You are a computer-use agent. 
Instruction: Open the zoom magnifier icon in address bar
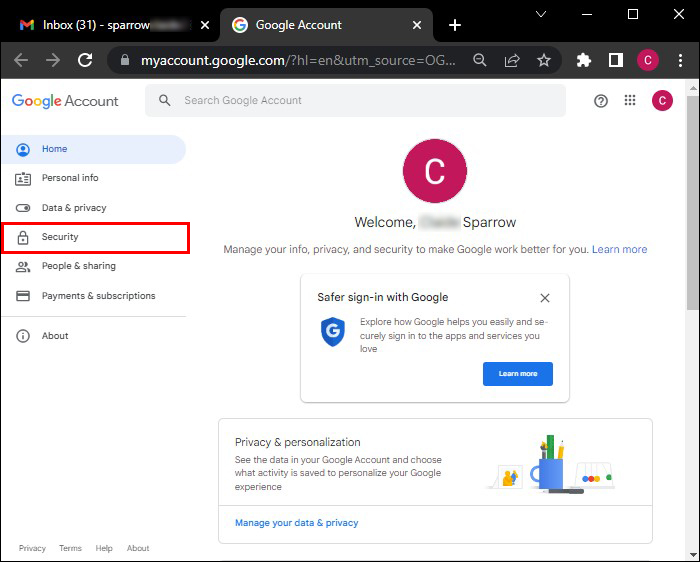[480, 60]
